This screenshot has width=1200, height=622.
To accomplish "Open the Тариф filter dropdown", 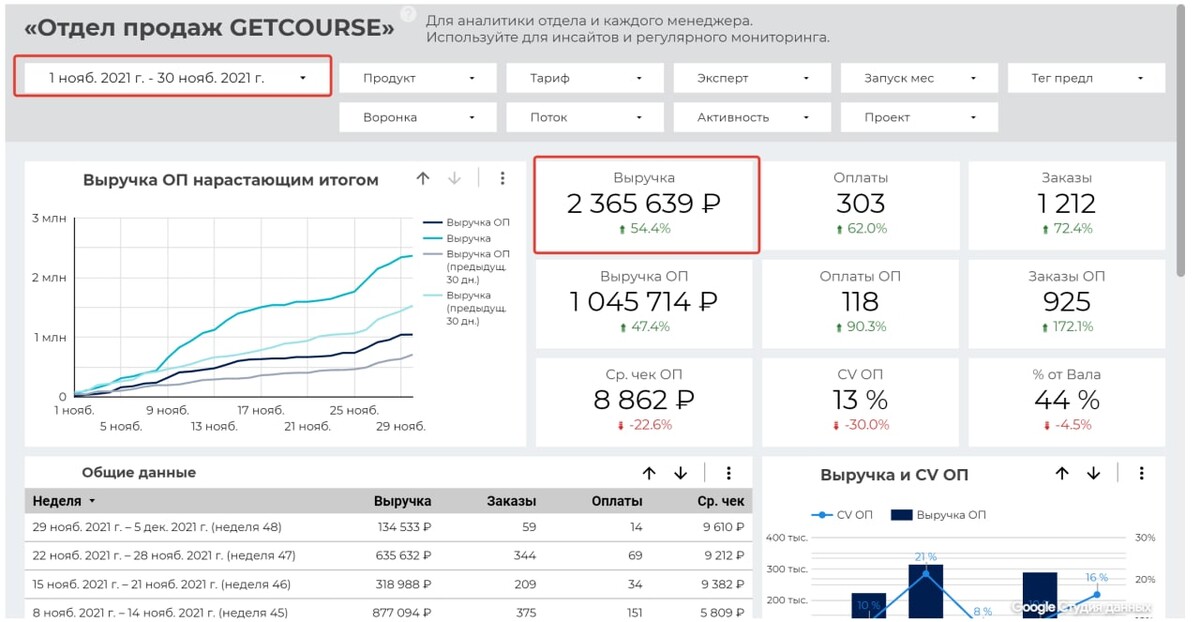I will (585, 78).
